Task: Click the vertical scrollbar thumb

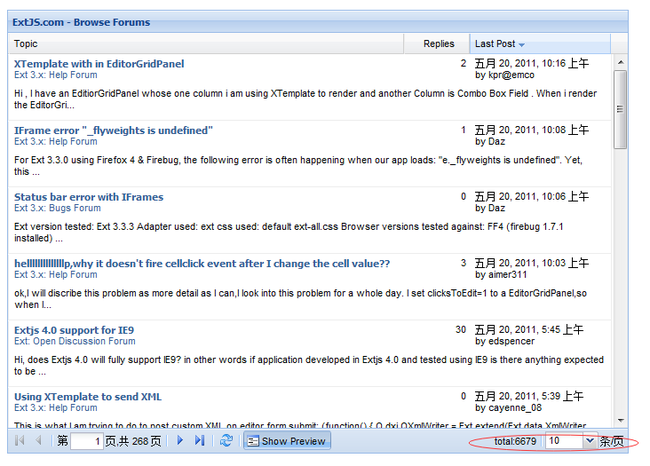Action: pyautogui.click(x=620, y=109)
